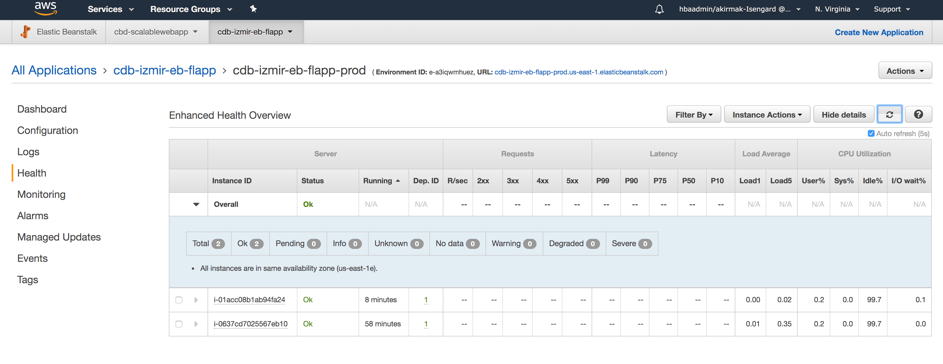This screenshot has width=943, height=364.
Task: Click the Idle% column header
Action: coord(874,180)
